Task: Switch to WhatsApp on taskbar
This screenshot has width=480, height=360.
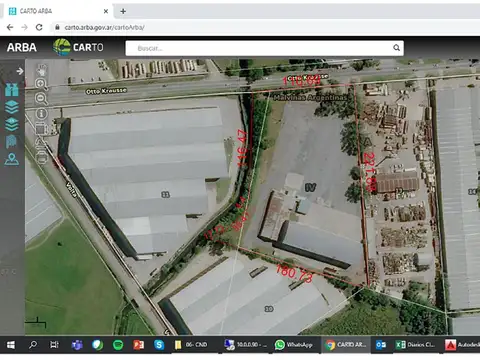Action: click(294, 345)
